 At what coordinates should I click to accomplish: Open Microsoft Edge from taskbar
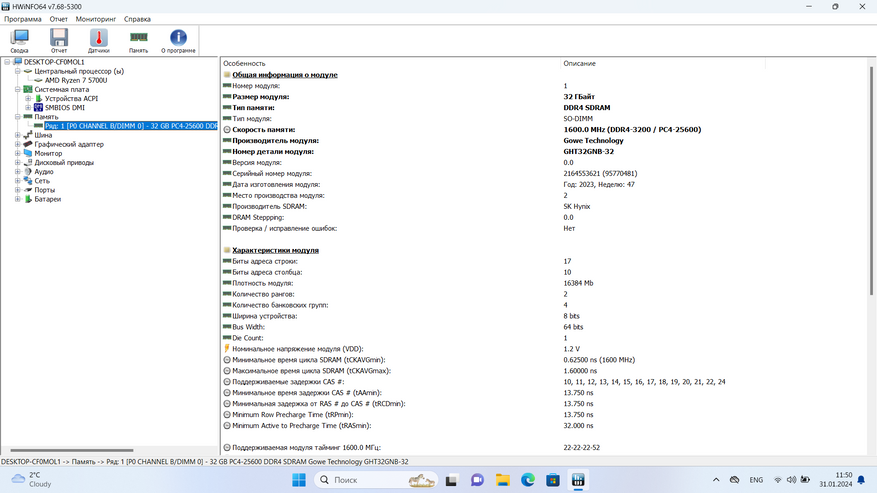[x=527, y=480]
